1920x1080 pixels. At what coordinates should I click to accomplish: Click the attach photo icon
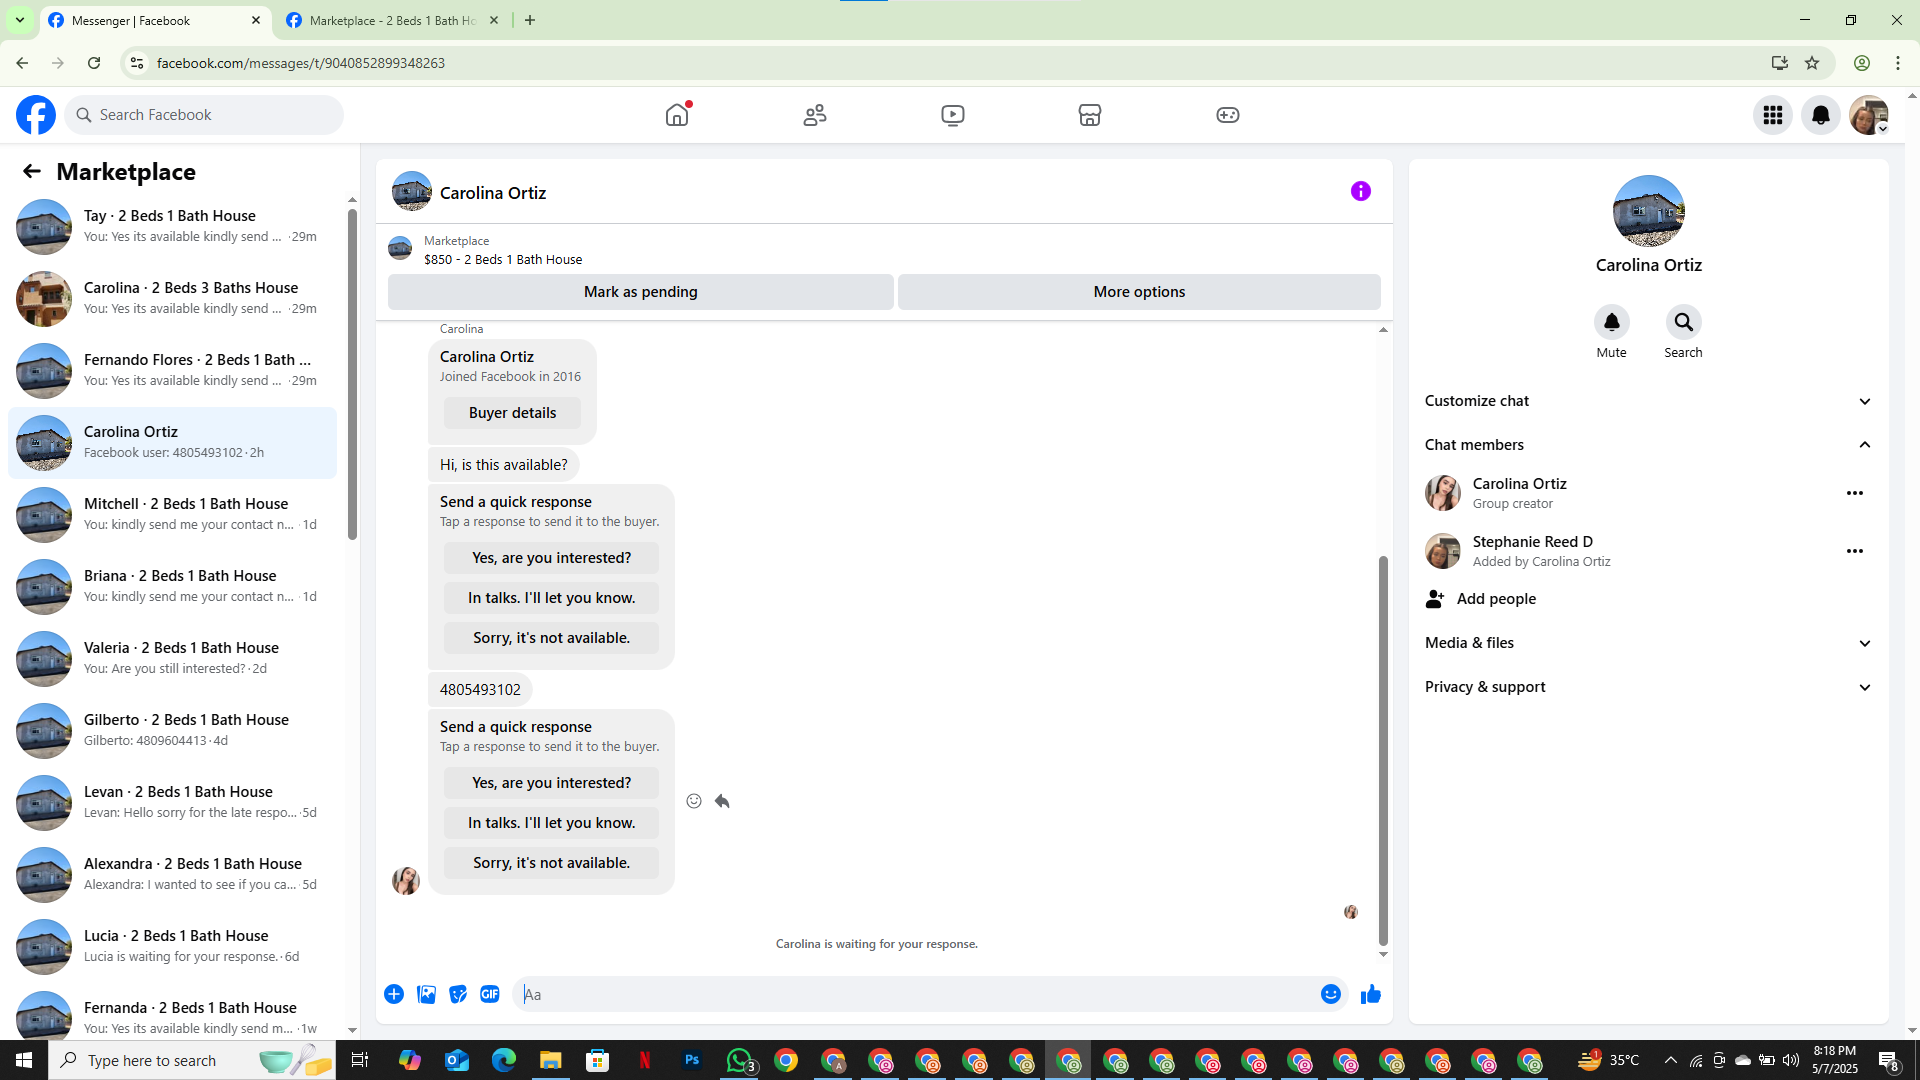426,994
